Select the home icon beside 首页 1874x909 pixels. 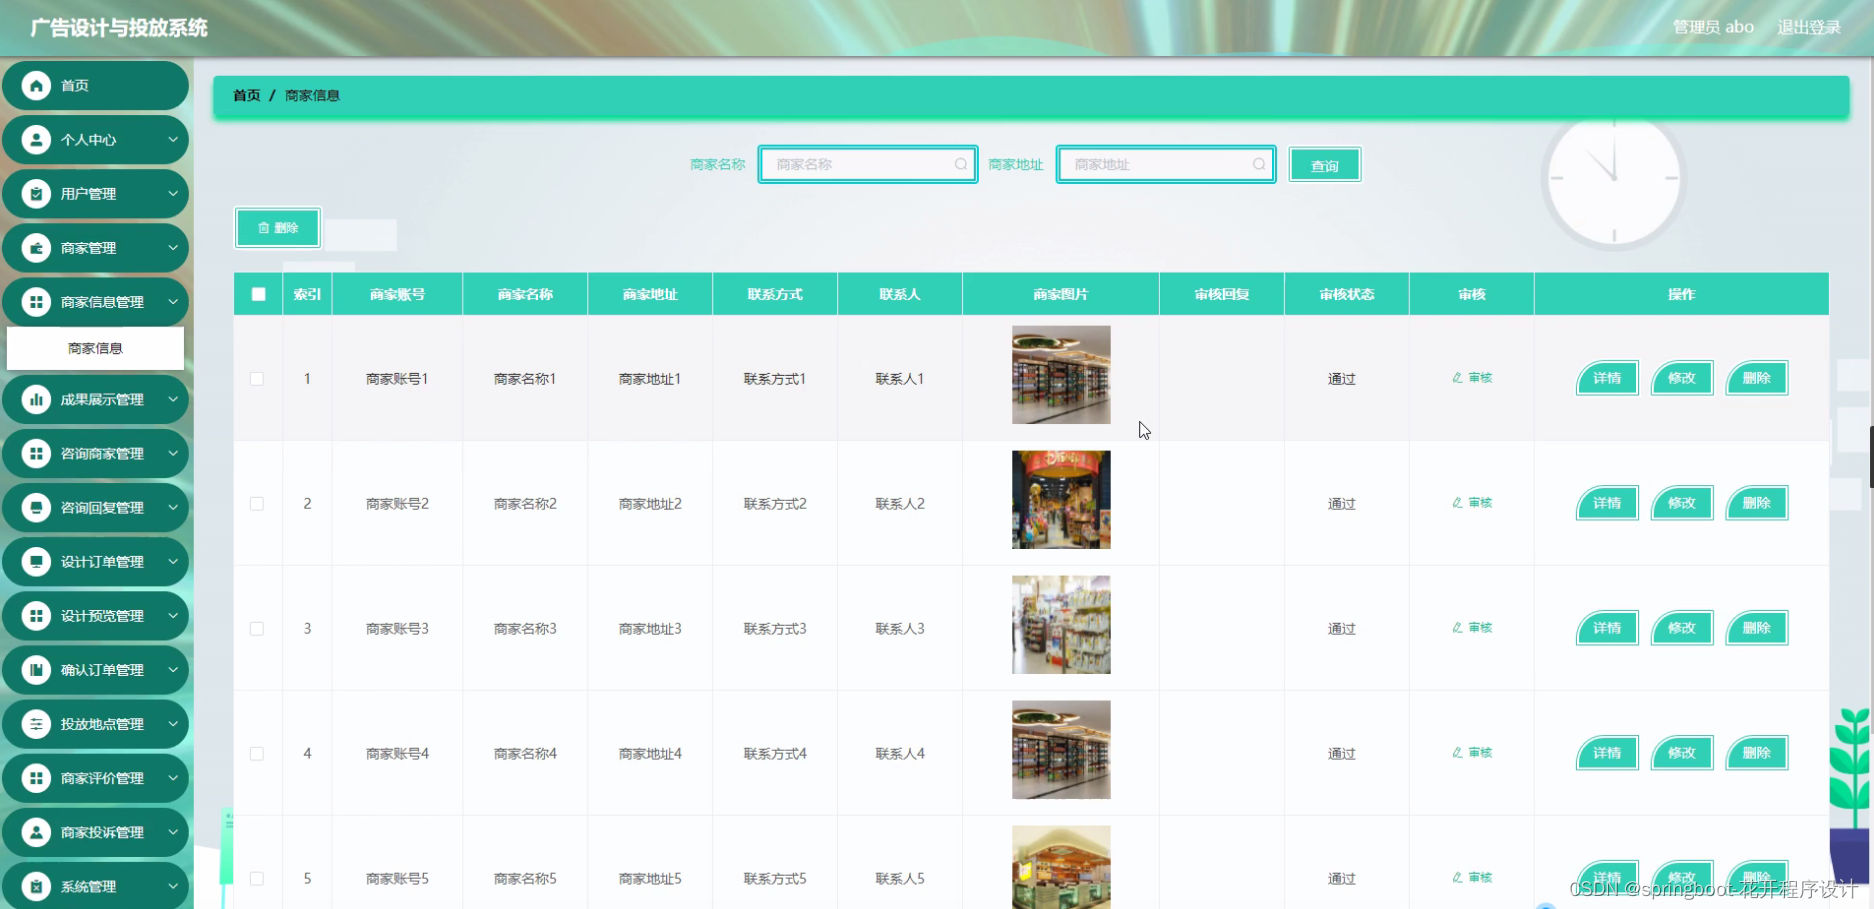(x=37, y=85)
